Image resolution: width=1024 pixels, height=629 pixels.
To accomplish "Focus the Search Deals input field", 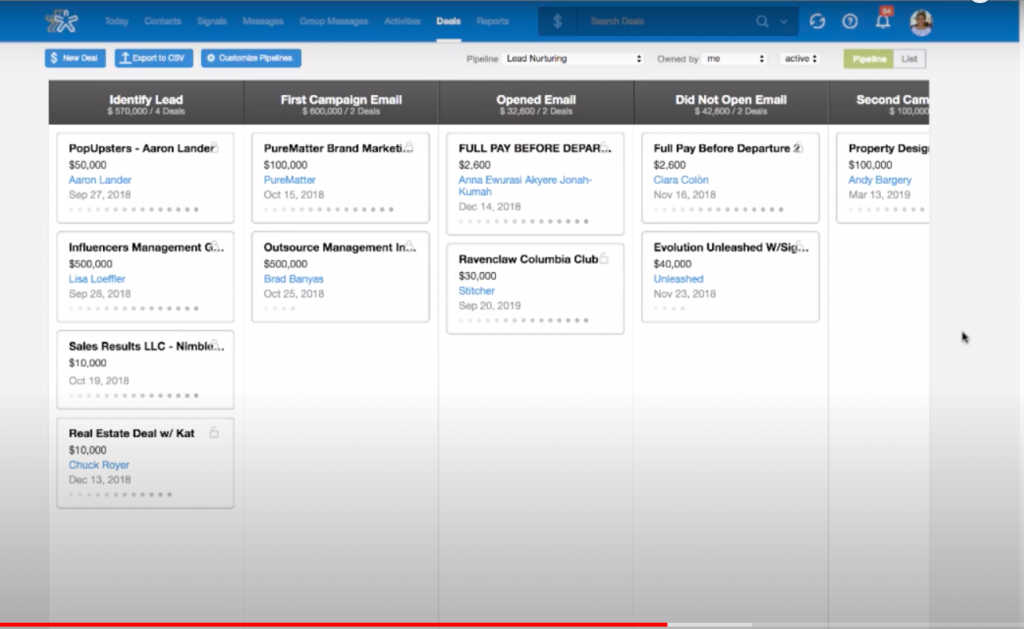I will [666, 22].
